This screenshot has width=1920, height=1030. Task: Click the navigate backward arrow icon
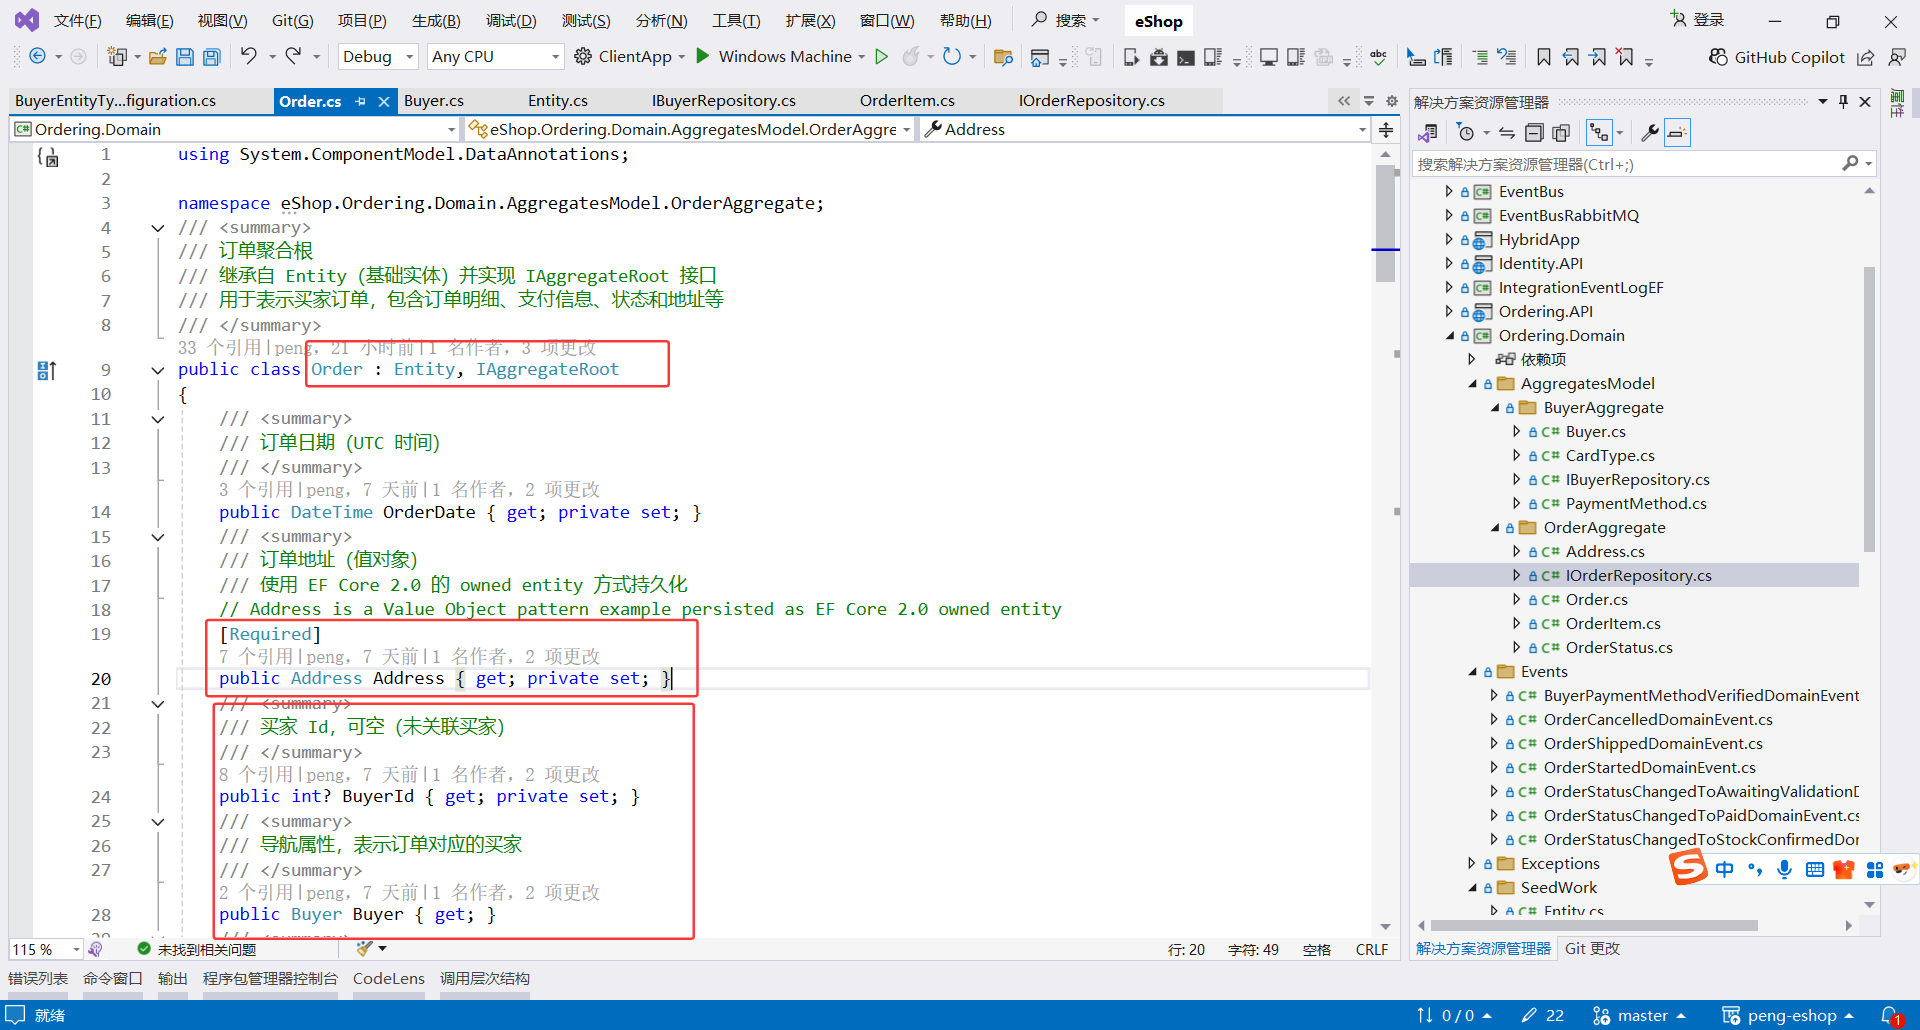(x=37, y=57)
